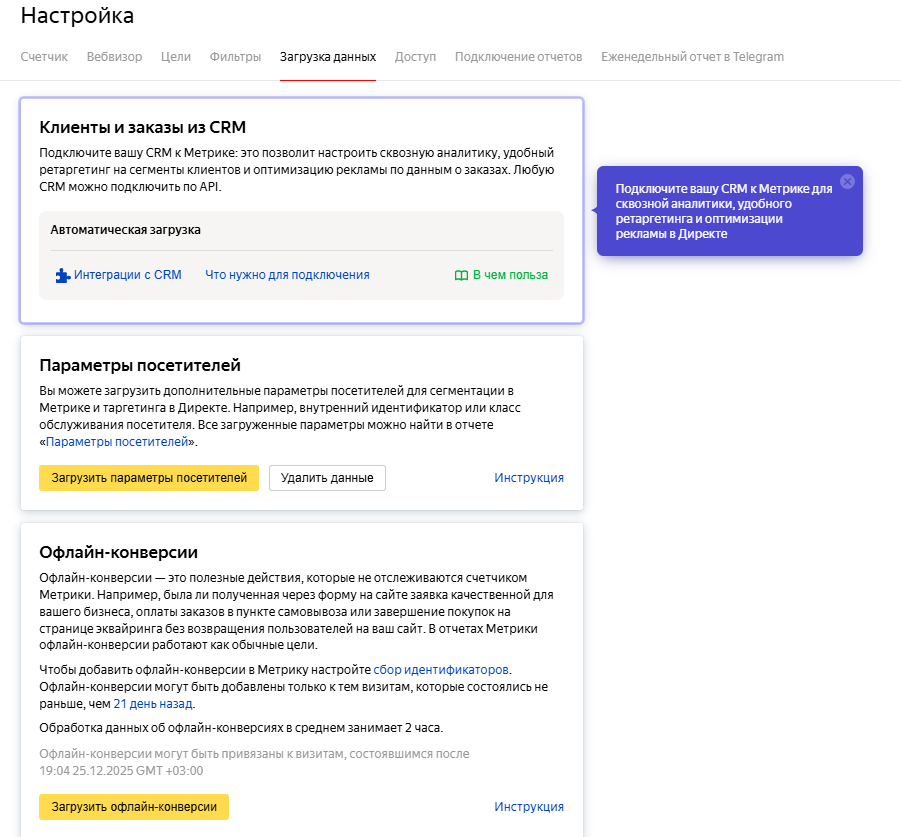Open «Инструкция» in the visitor parameters card

click(x=528, y=478)
